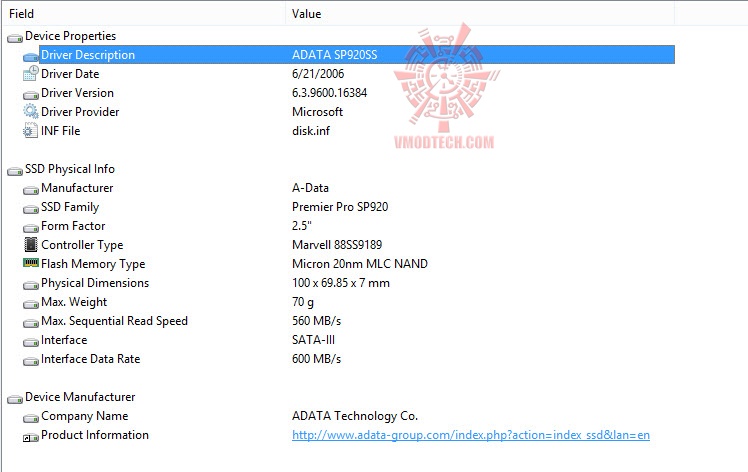Click the SATA-III interface value

(313, 340)
